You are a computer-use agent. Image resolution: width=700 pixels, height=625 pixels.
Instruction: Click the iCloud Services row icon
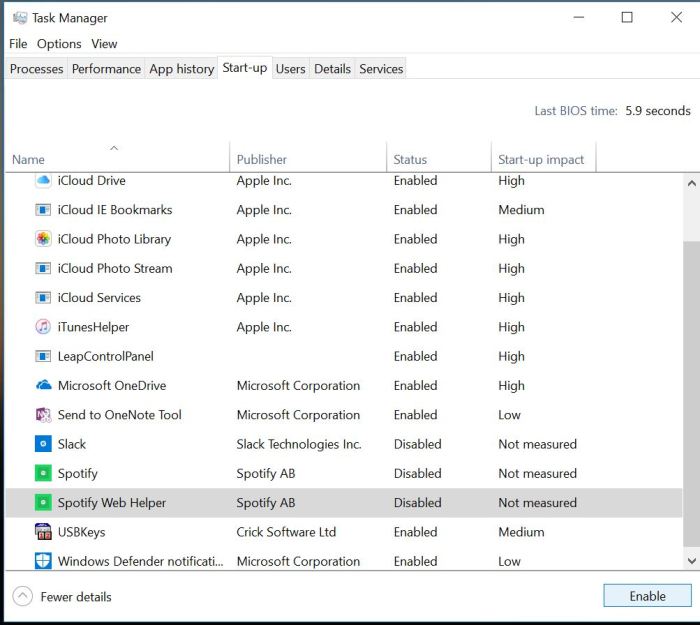tap(43, 298)
